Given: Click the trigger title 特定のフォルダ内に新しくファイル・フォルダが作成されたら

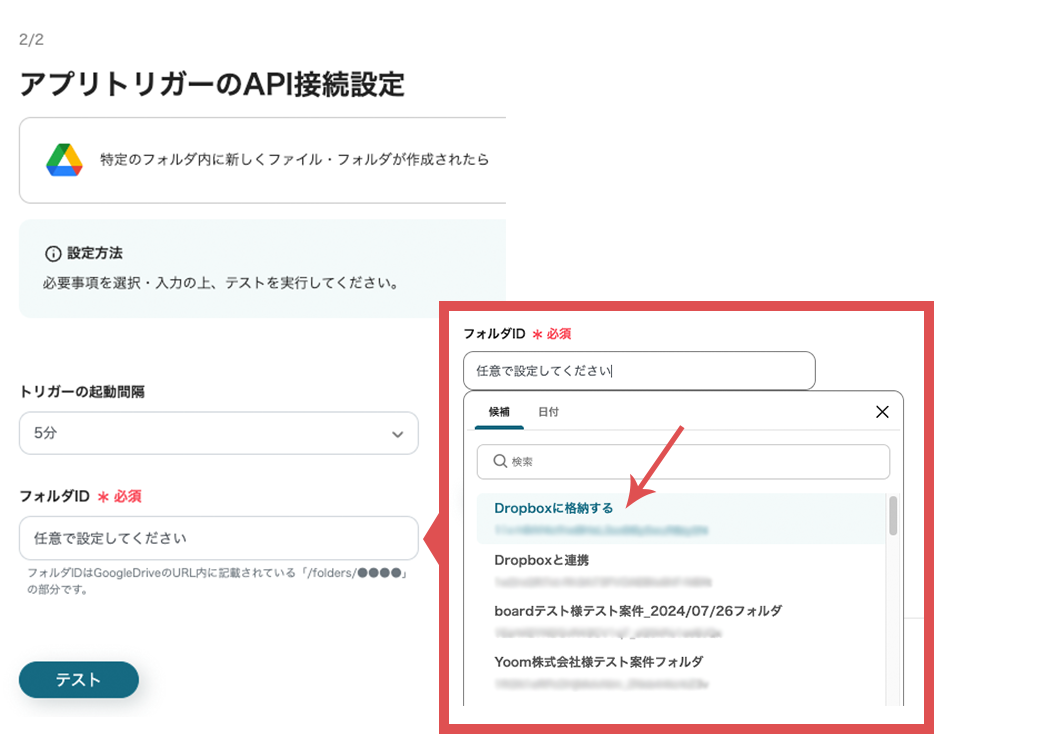Looking at the screenshot, I should tap(295, 160).
